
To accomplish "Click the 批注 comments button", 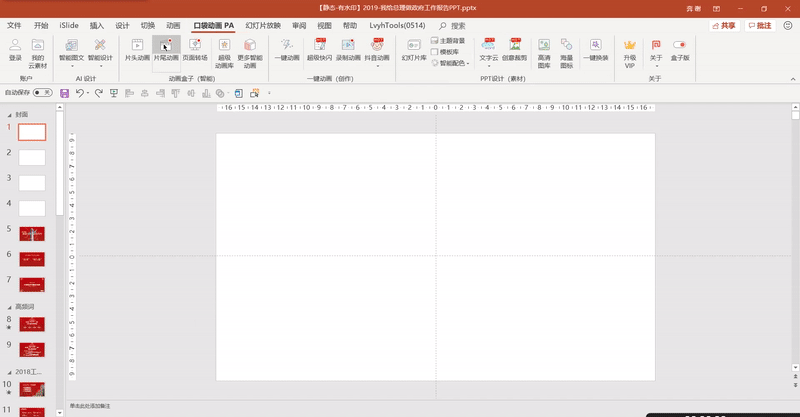I will (761, 25).
